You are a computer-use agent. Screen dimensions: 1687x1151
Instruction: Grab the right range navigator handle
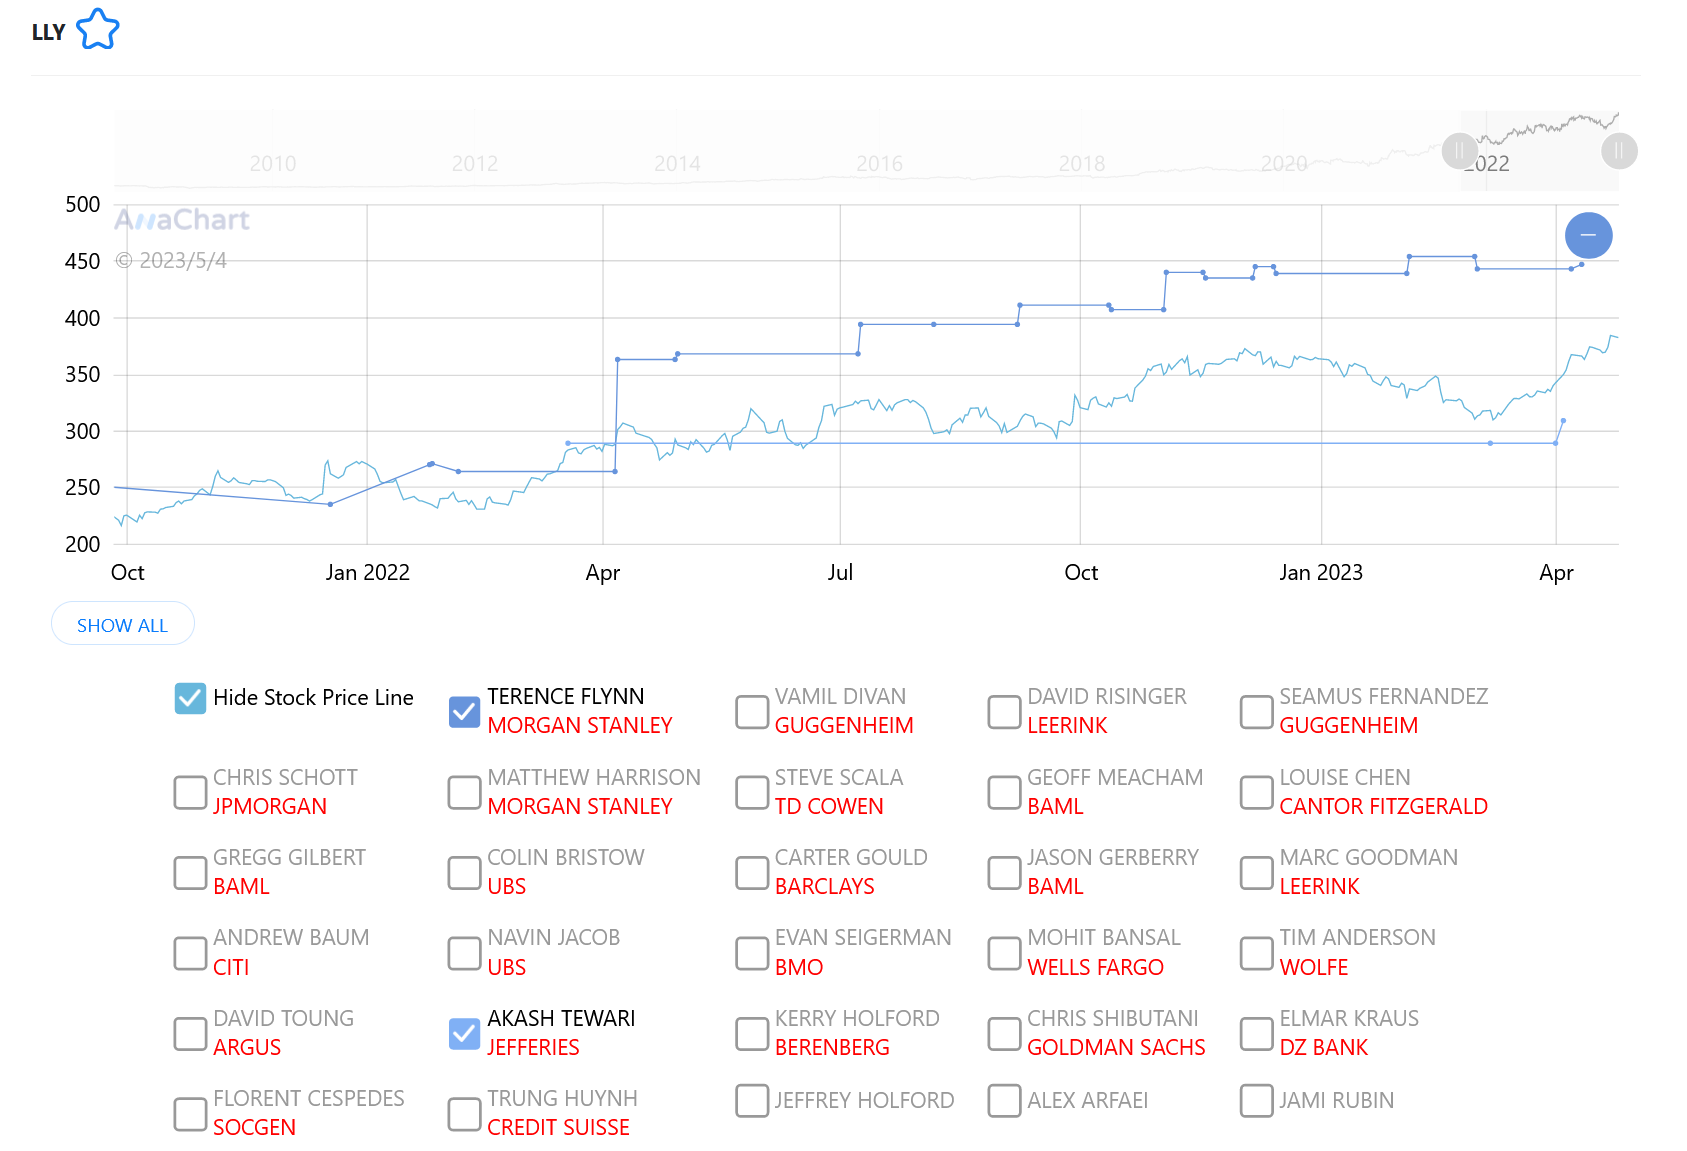[x=1619, y=151]
